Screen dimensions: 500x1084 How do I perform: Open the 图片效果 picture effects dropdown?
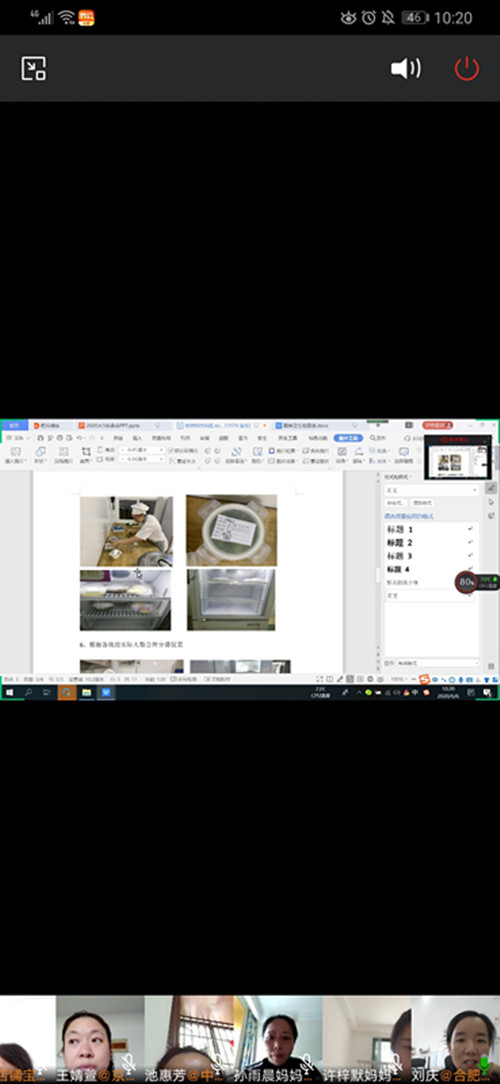(282, 460)
